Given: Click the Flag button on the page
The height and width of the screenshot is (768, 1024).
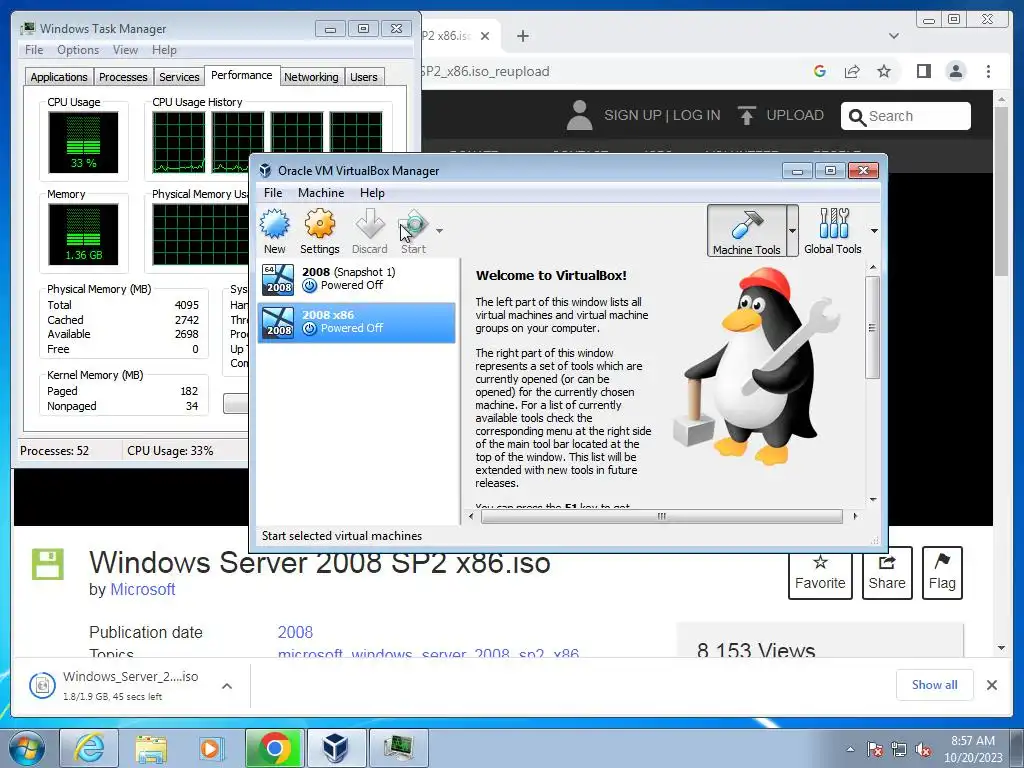Looking at the screenshot, I should [942, 573].
